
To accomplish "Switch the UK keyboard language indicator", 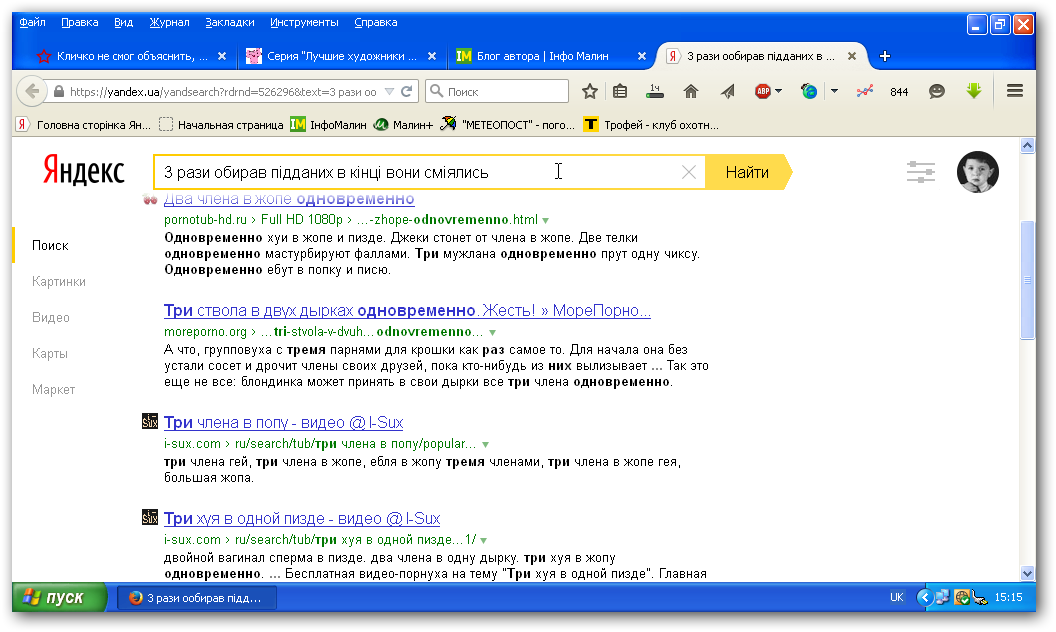I will pyautogui.click(x=896, y=598).
